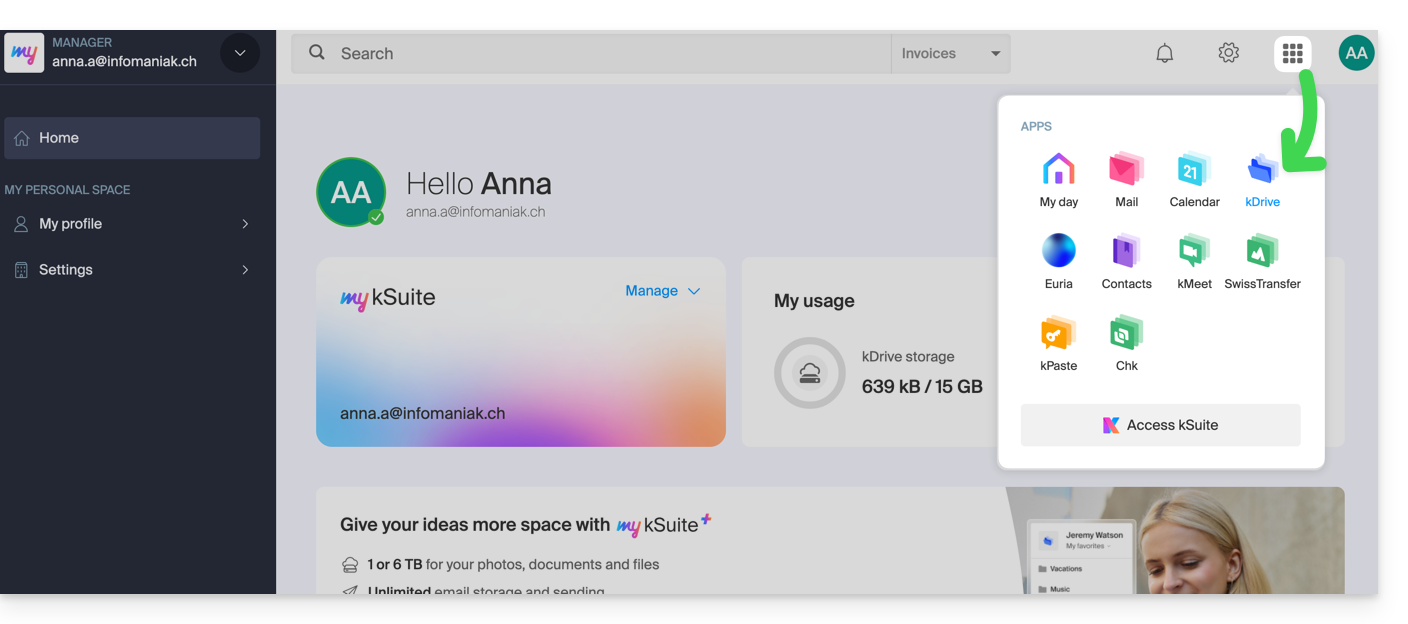
Task: Start kMeet from apps panel
Action: pos(1194,252)
